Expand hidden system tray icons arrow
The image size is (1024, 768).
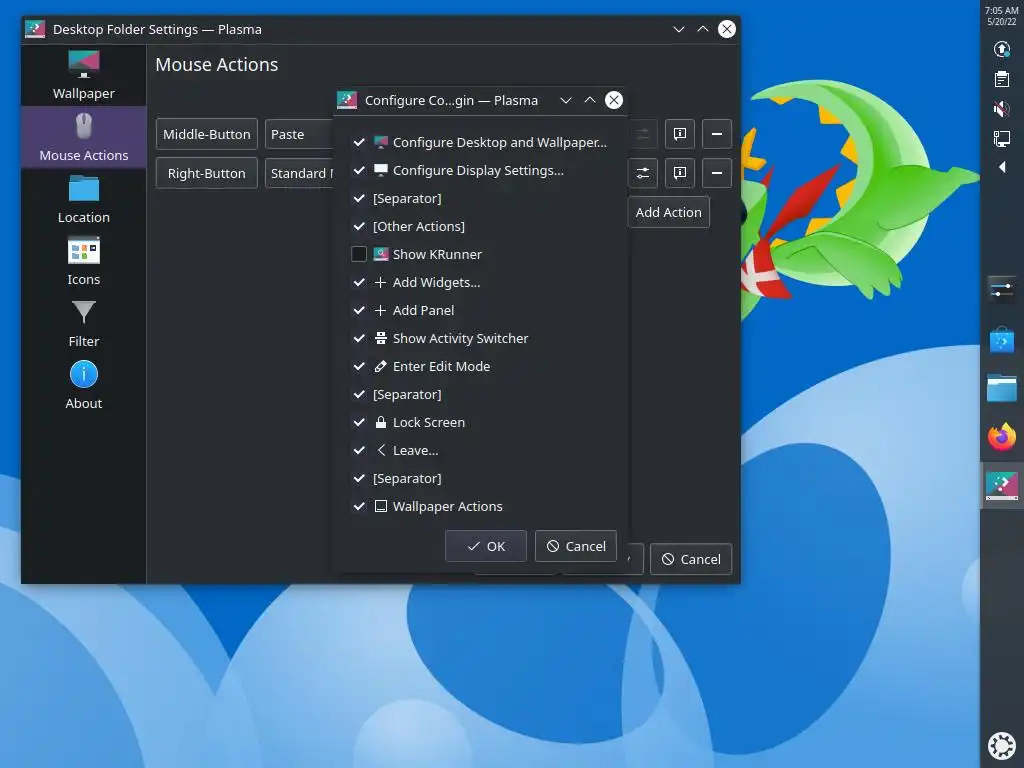click(1002, 167)
